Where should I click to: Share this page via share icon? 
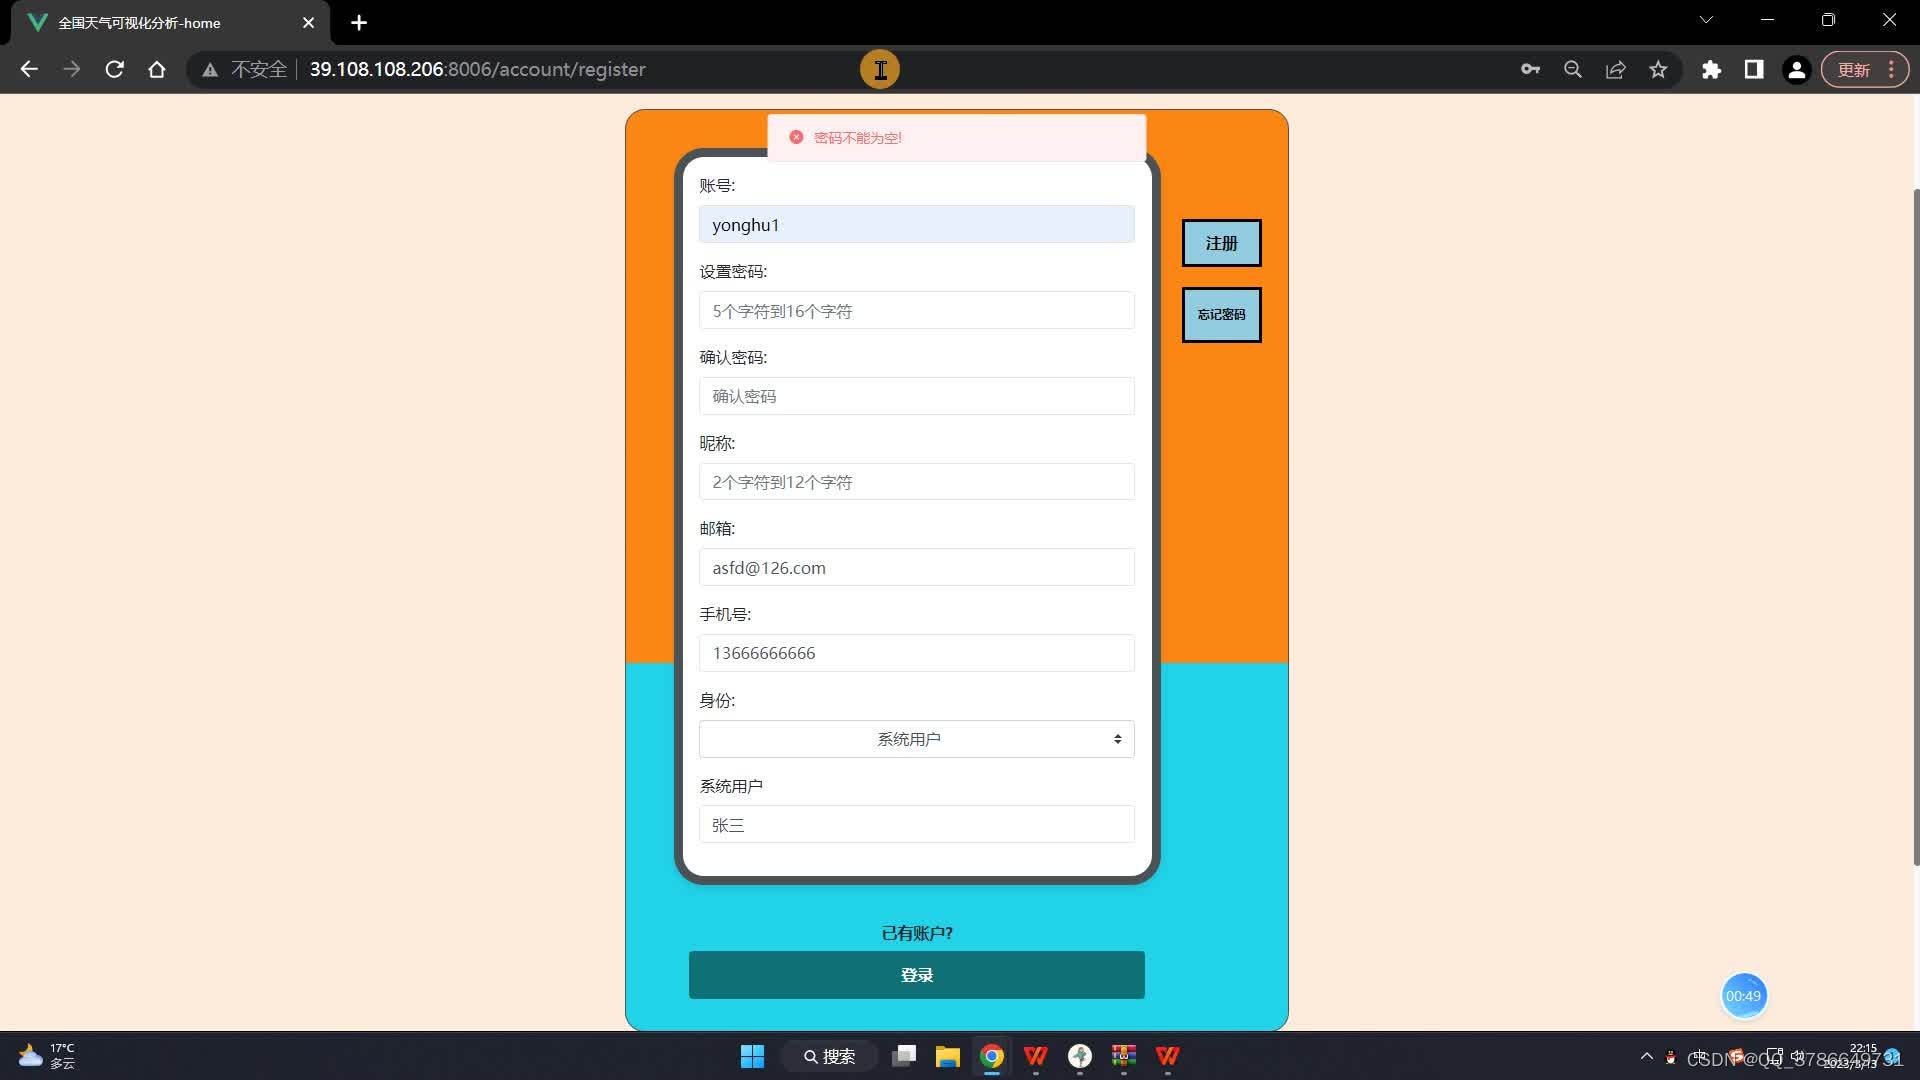click(x=1616, y=69)
